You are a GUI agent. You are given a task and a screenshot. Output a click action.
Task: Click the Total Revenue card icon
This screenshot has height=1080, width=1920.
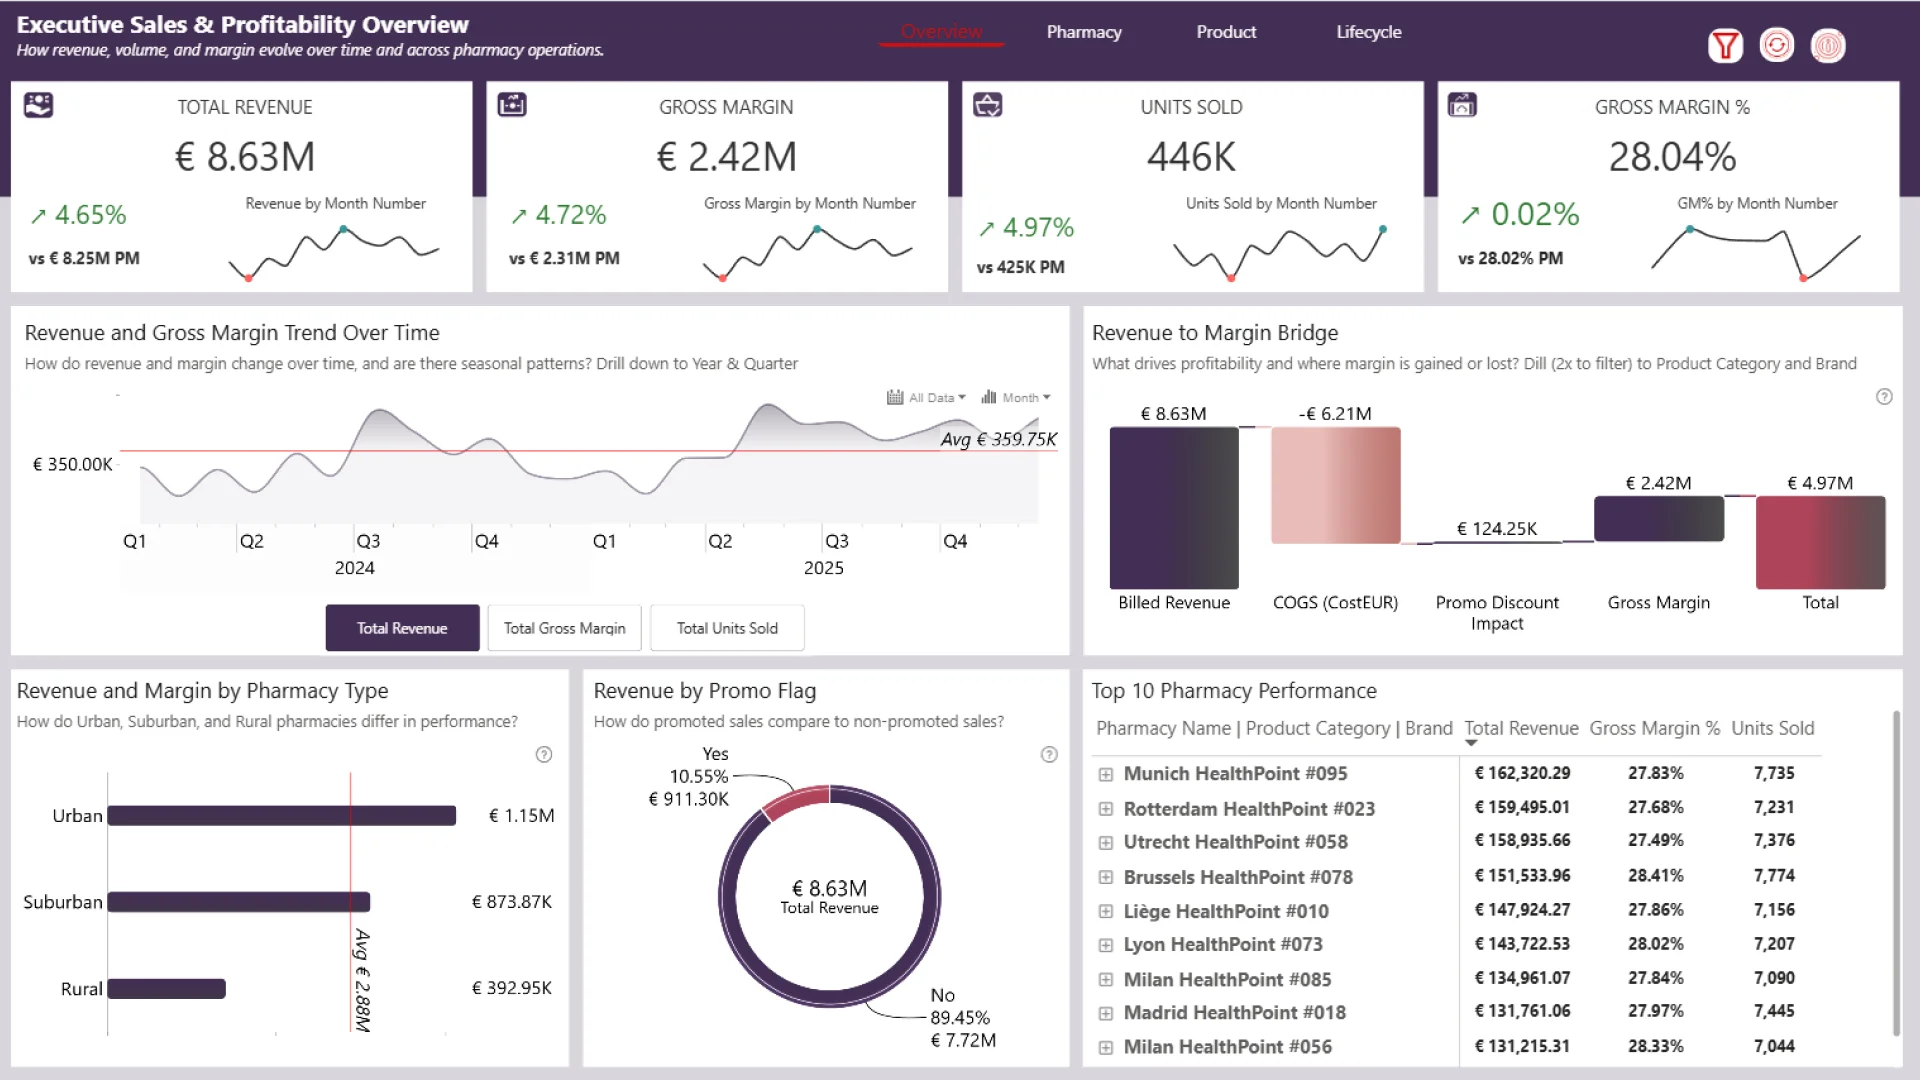[38, 105]
